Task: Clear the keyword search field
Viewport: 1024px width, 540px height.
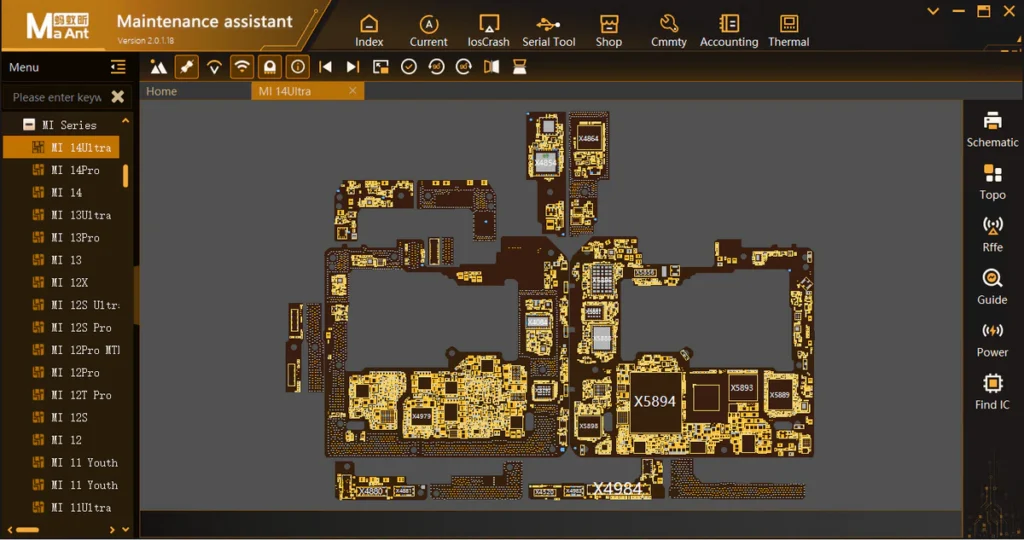Action: point(118,97)
